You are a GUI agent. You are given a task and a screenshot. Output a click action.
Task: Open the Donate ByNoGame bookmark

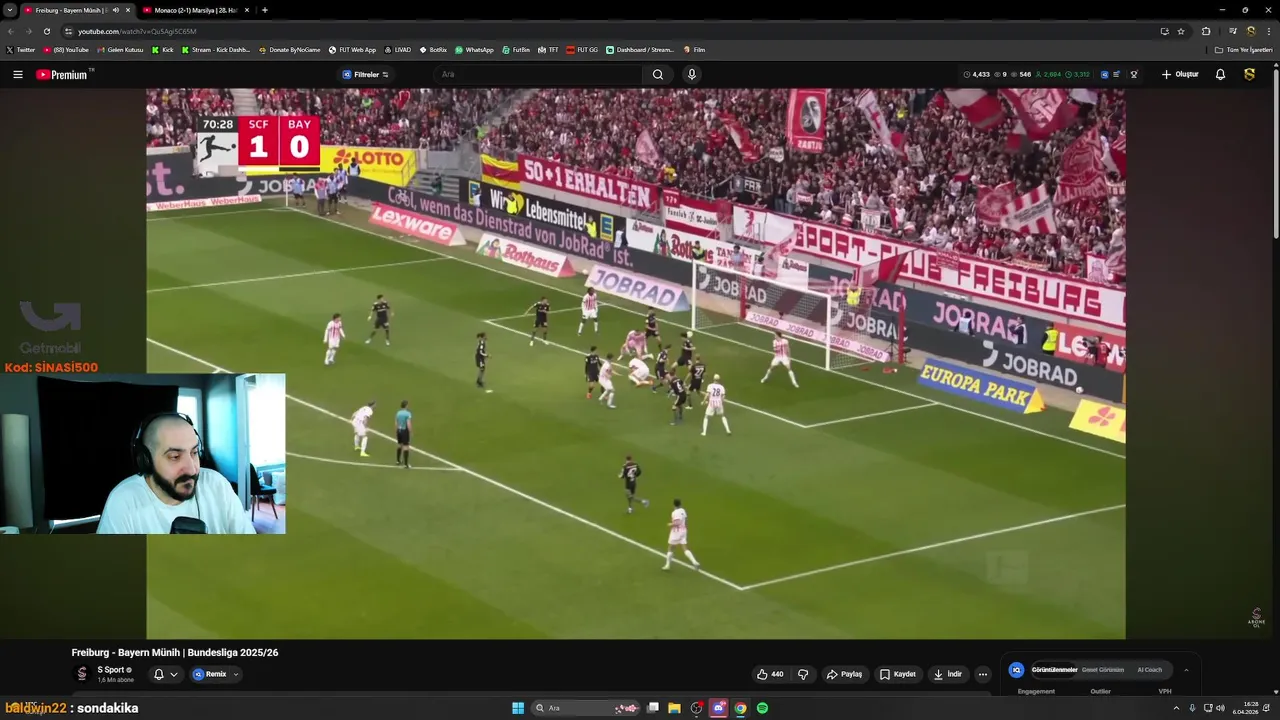point(290,49)
